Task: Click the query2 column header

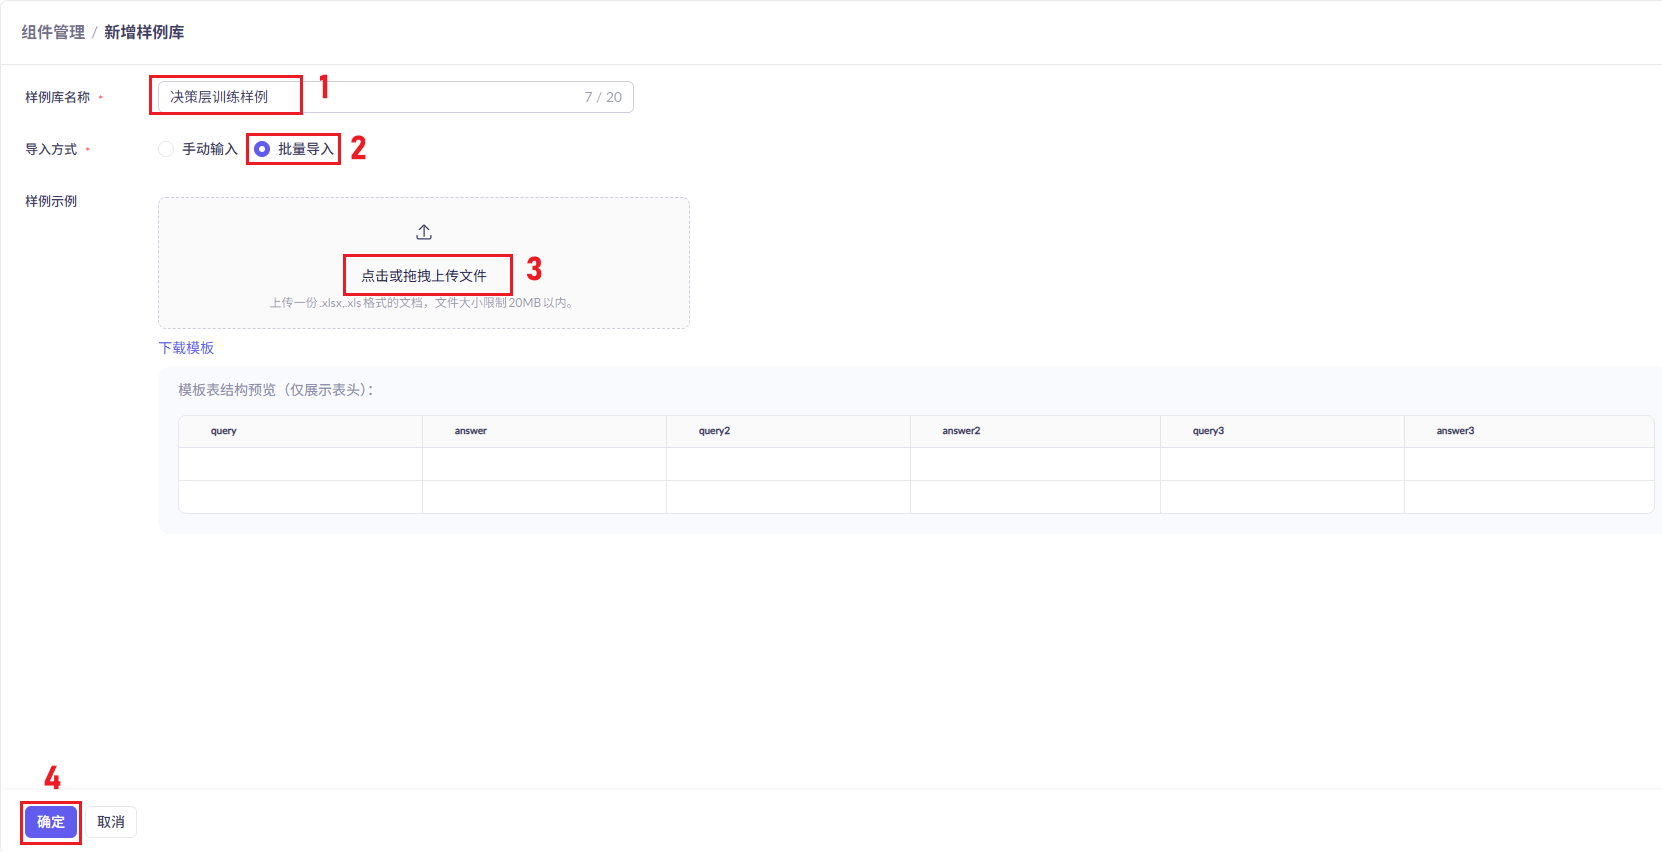Action: pos(714,431)
